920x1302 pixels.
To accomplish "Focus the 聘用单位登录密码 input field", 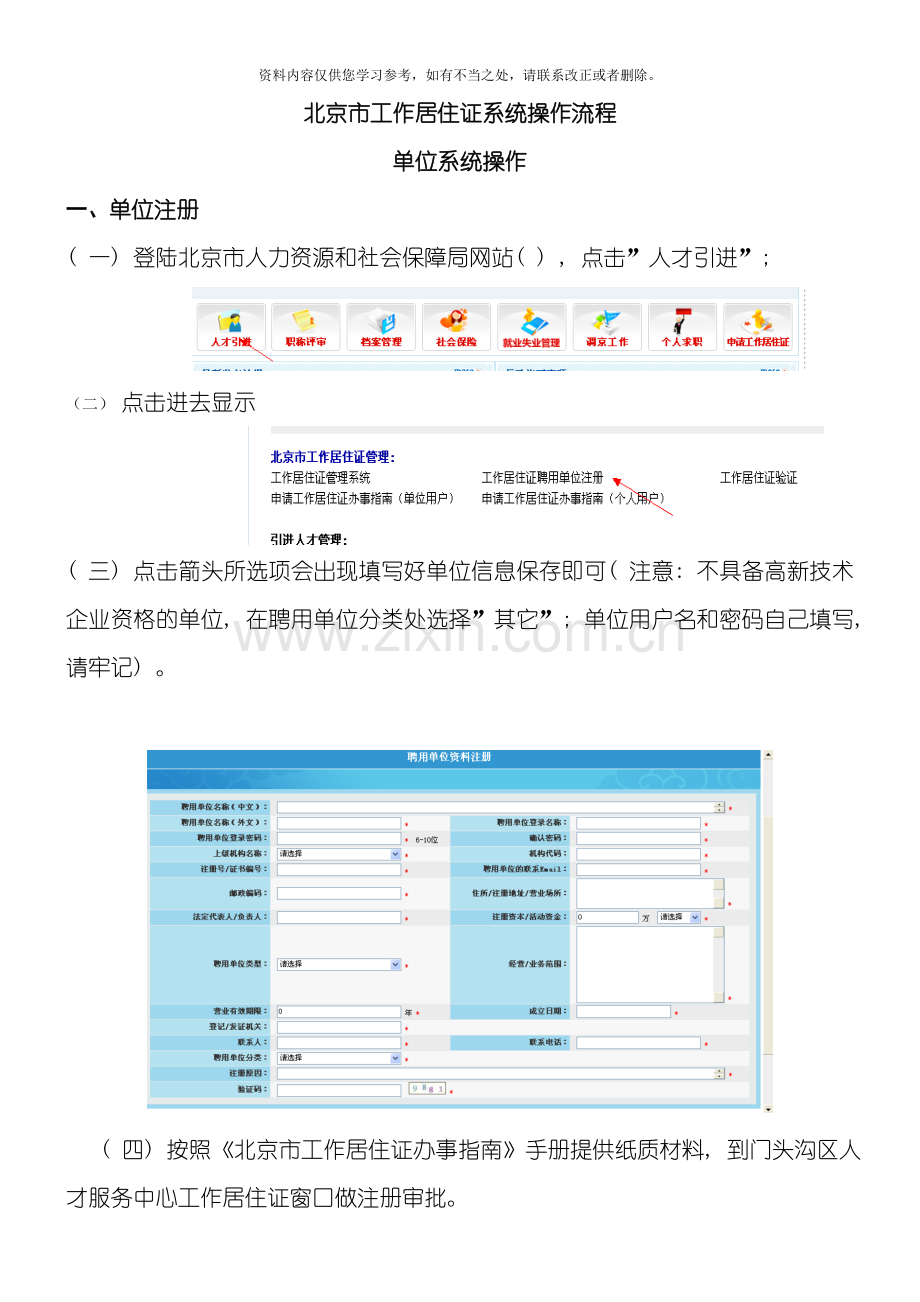I will 339,838.
